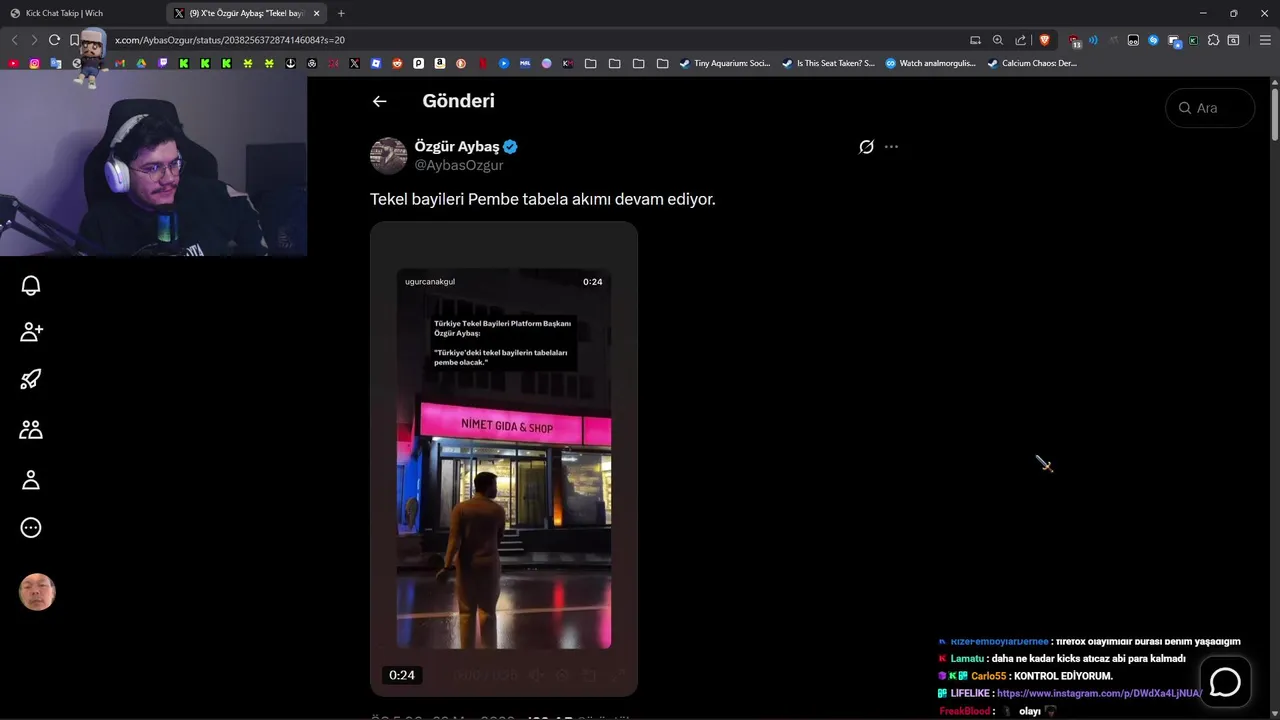This screenshot has width=1280, height=720.
Task: Open Tiny Aquarium bookmark
Action: 725,63
